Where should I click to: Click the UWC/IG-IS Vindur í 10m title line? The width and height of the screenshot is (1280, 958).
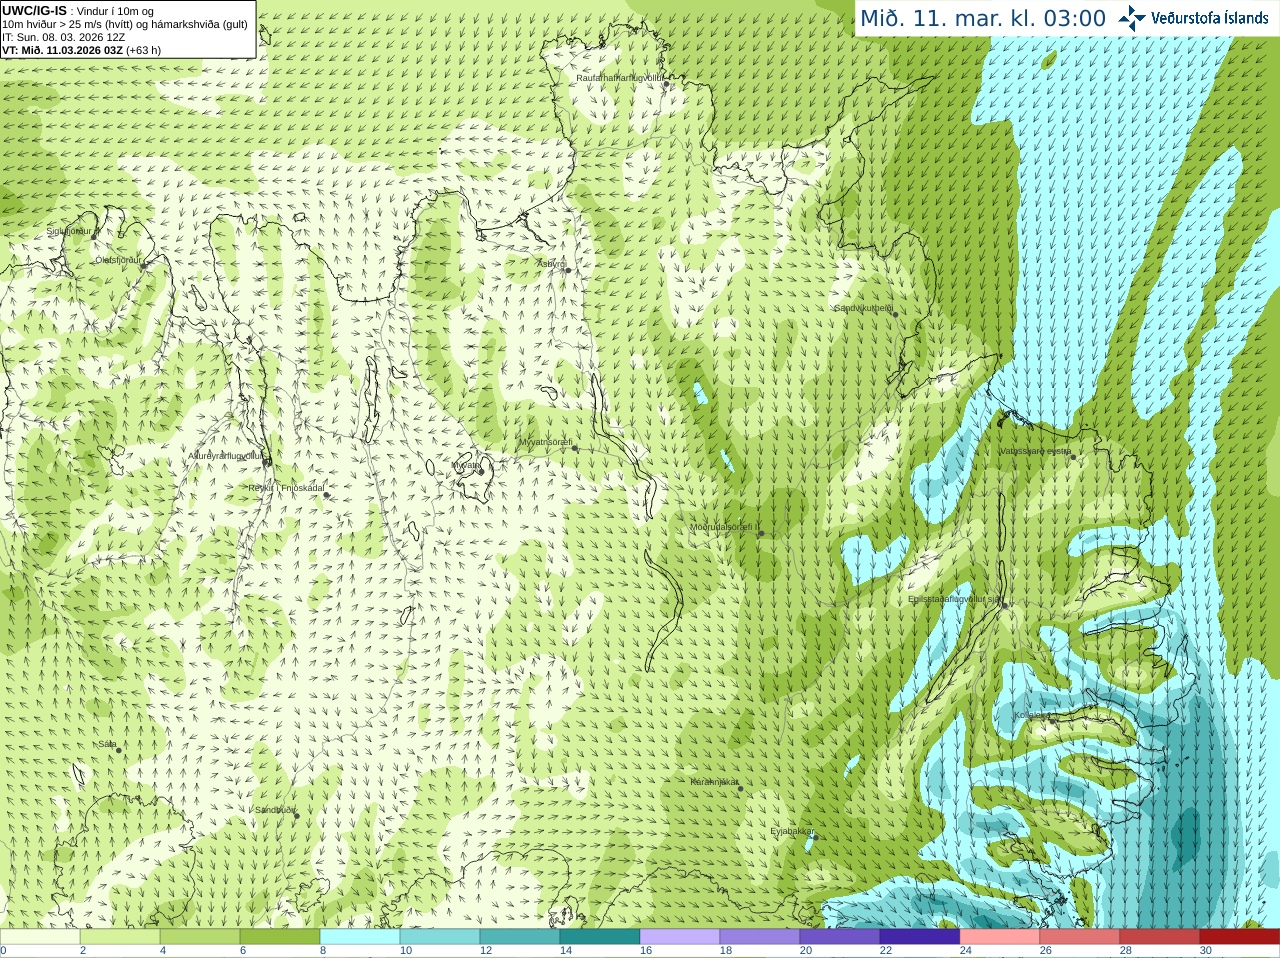coord(78,11)
